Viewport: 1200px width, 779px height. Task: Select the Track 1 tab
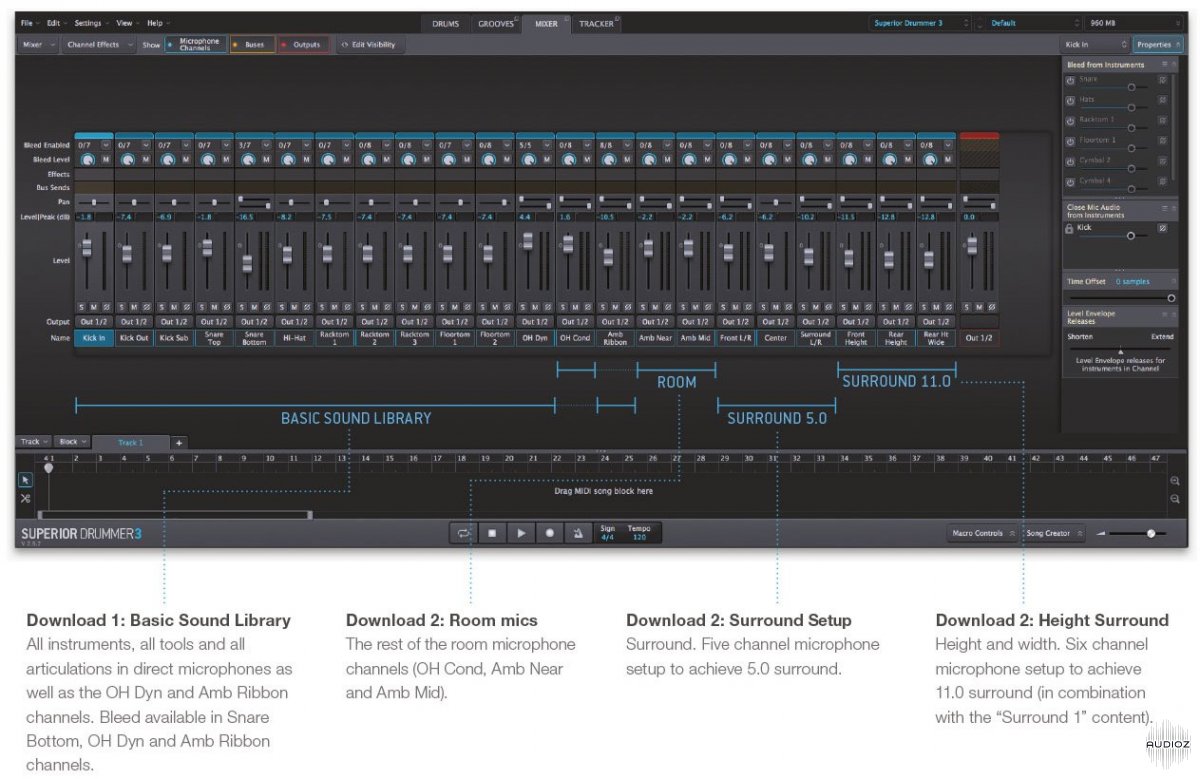[x=131, y=442]
